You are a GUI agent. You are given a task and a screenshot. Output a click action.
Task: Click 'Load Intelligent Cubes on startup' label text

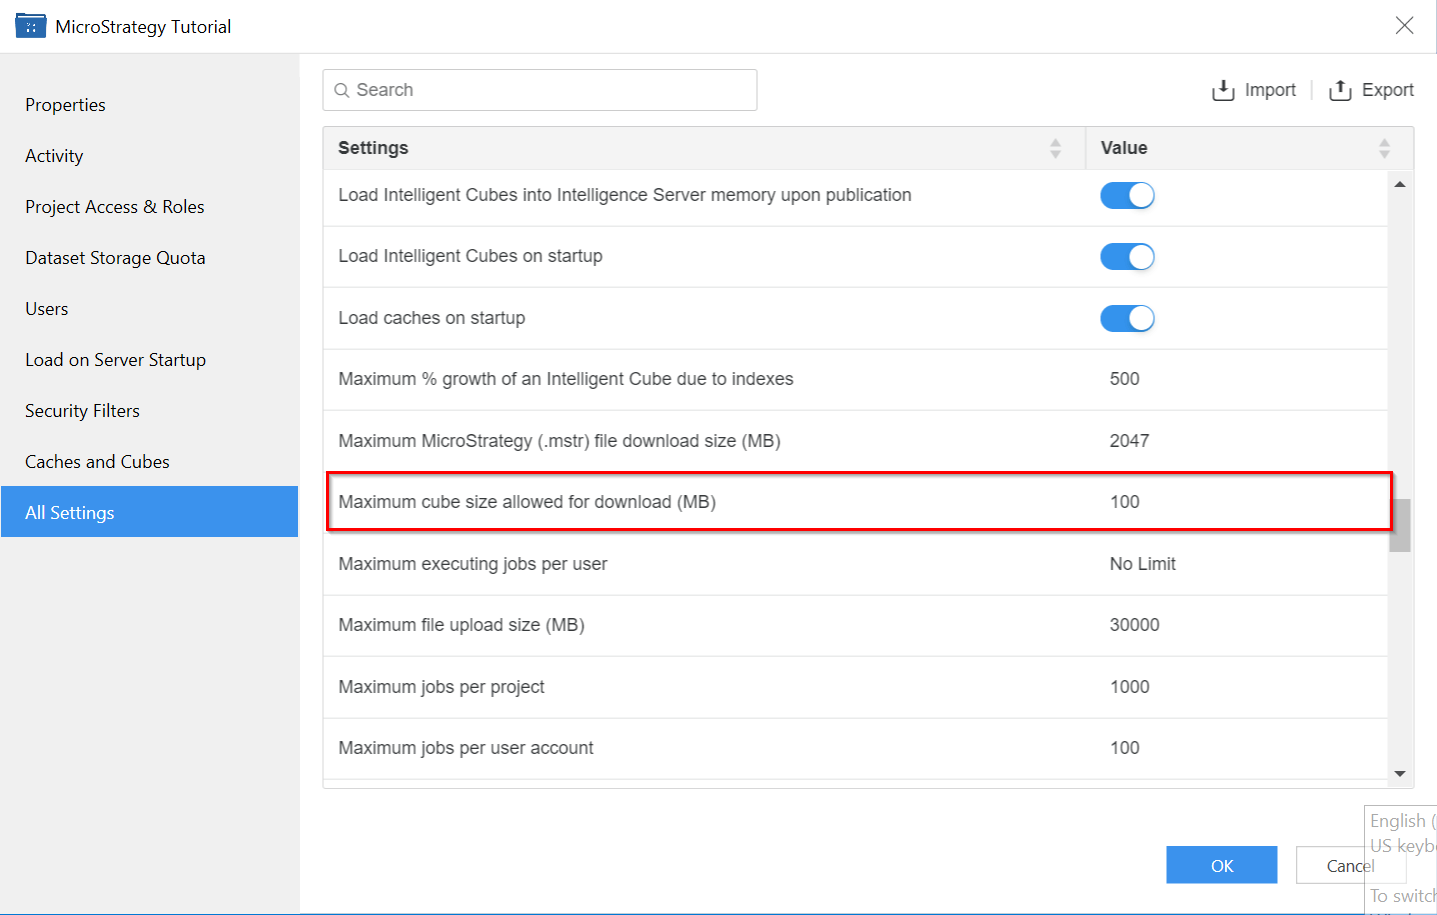(470, 256)
